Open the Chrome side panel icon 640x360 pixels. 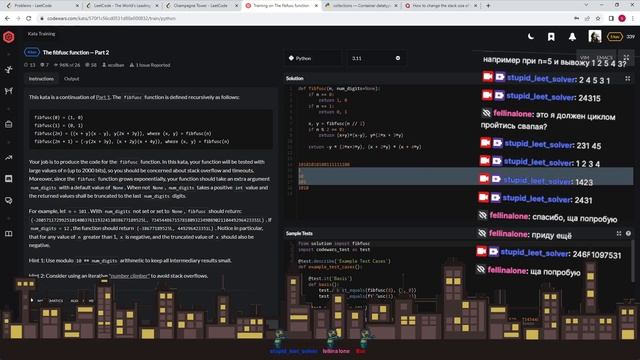click(x=611, y=18)
